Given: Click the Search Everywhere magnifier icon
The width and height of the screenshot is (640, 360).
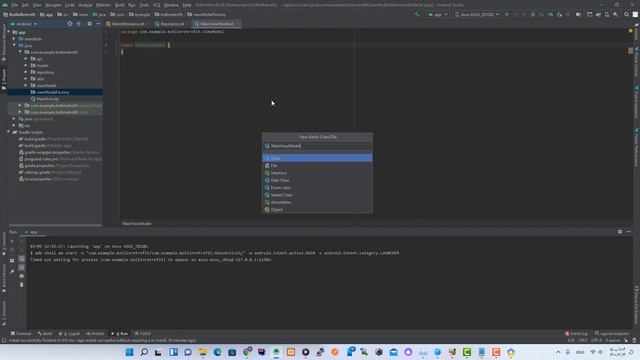Looking at the screenshot, I should [x=626, y=14].
